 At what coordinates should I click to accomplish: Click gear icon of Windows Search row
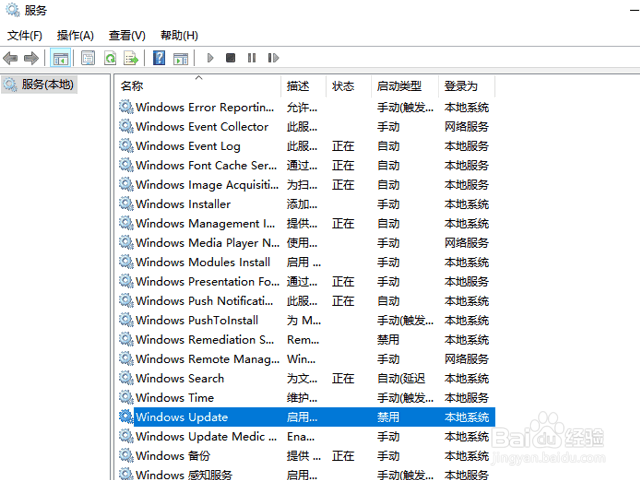[126, 378]
